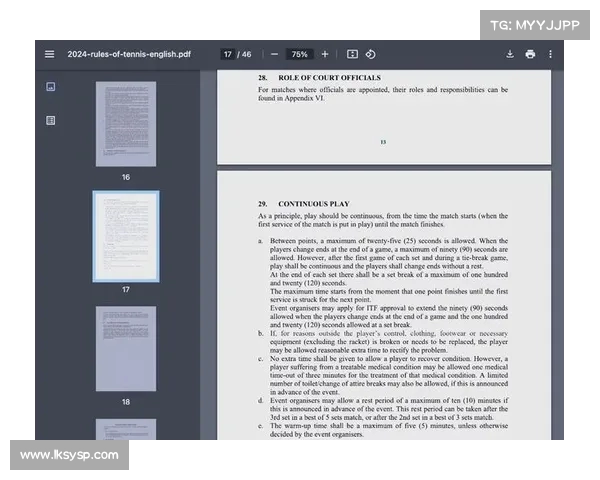Click the 75% zoom level field
The height and width of the screenshot is (480, 600).
point(299,54)
